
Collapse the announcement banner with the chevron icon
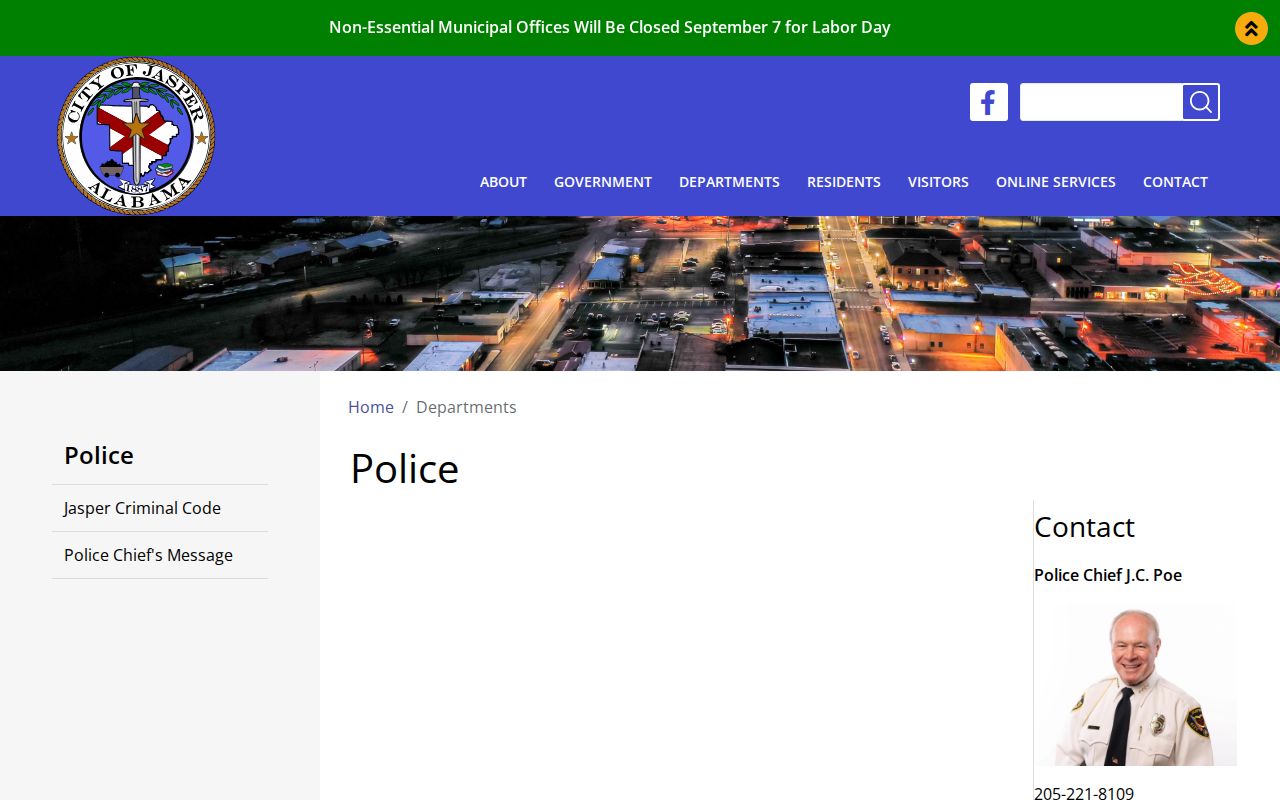point(1251,28)
